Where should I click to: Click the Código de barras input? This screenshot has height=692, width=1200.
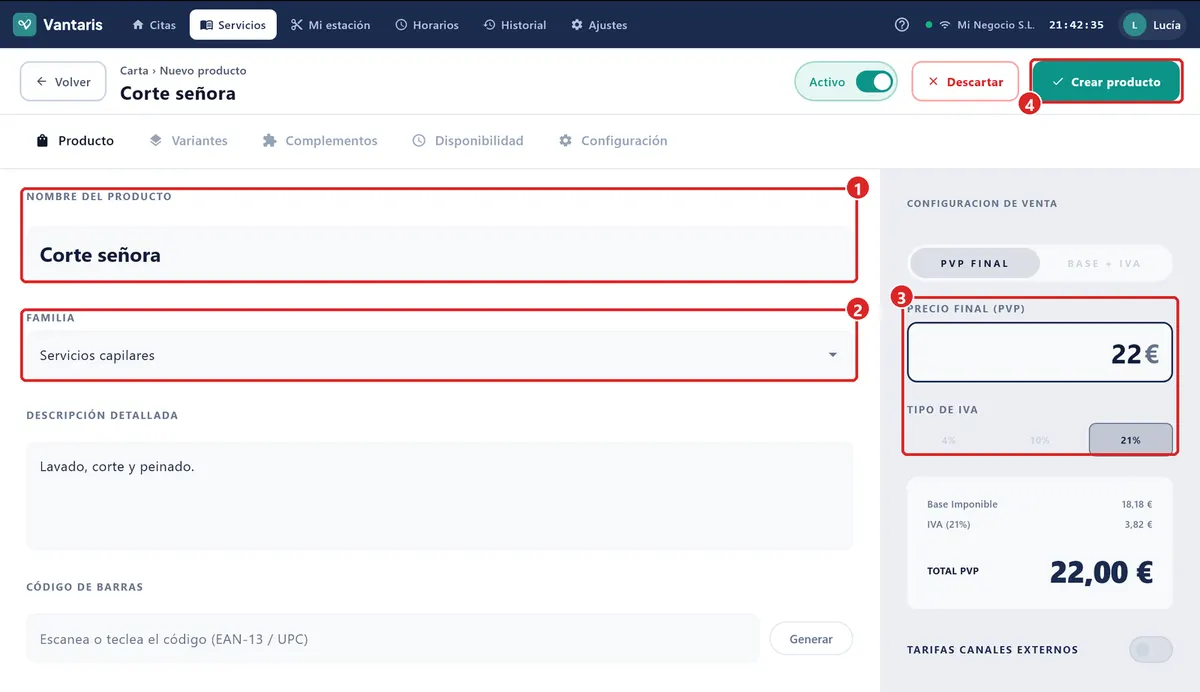pyautogui.click(x=393, y=639)
